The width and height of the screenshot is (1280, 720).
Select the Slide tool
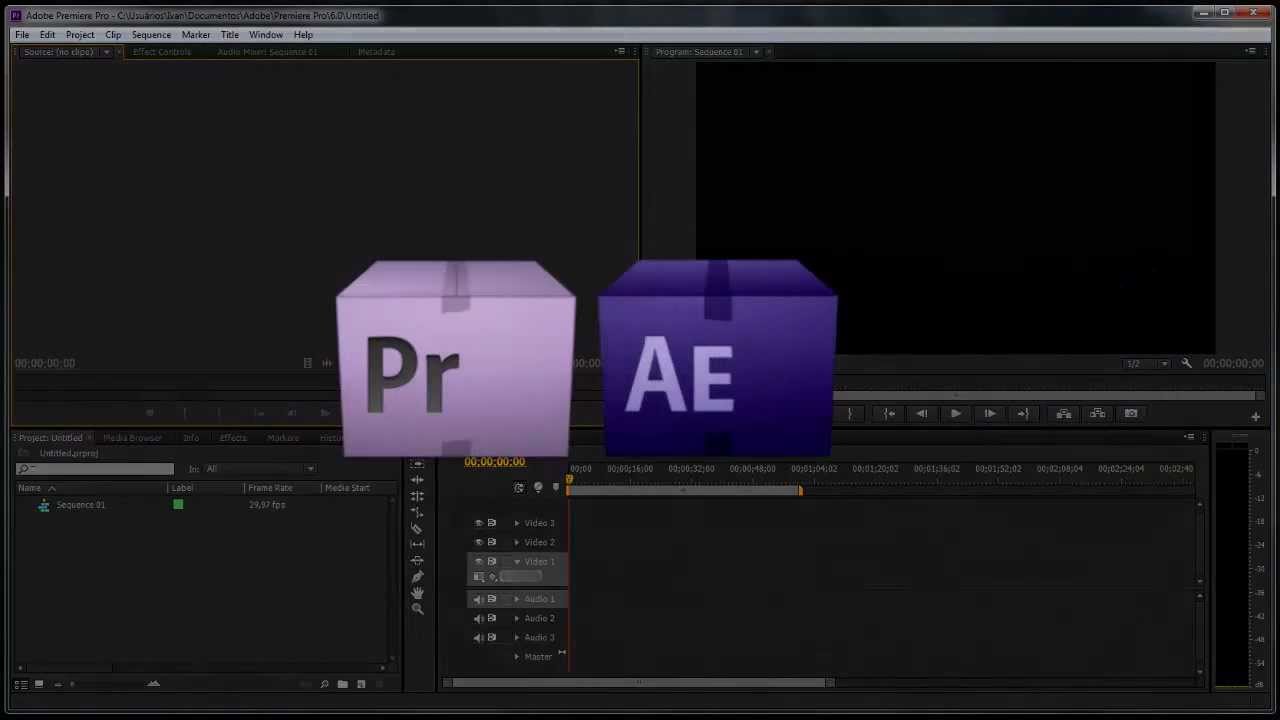(417, 560)
